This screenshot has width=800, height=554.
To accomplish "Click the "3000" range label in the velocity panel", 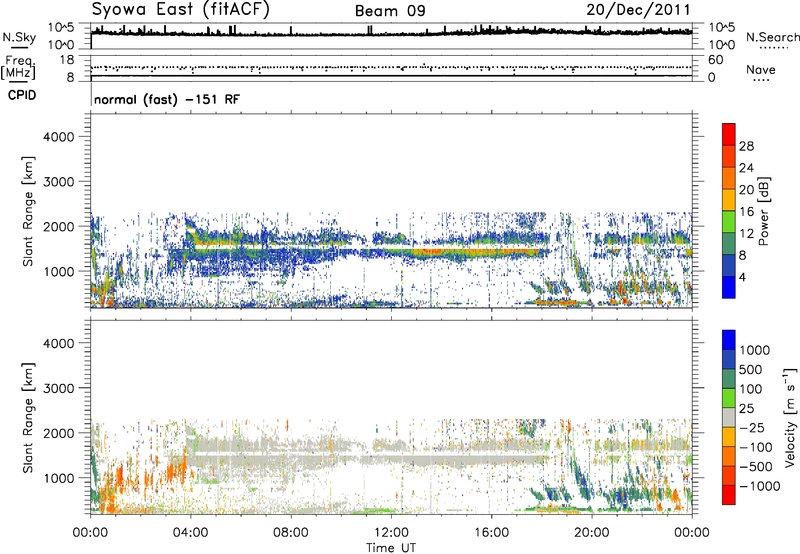I will click(59, 388).
